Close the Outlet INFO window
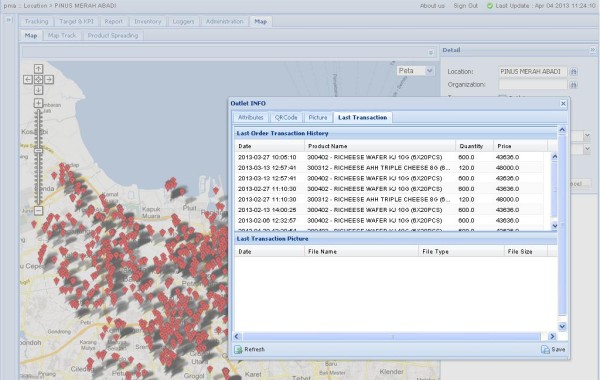Viewport: 600px width, 380px height. pyautogui.click(x=563, y=103)
